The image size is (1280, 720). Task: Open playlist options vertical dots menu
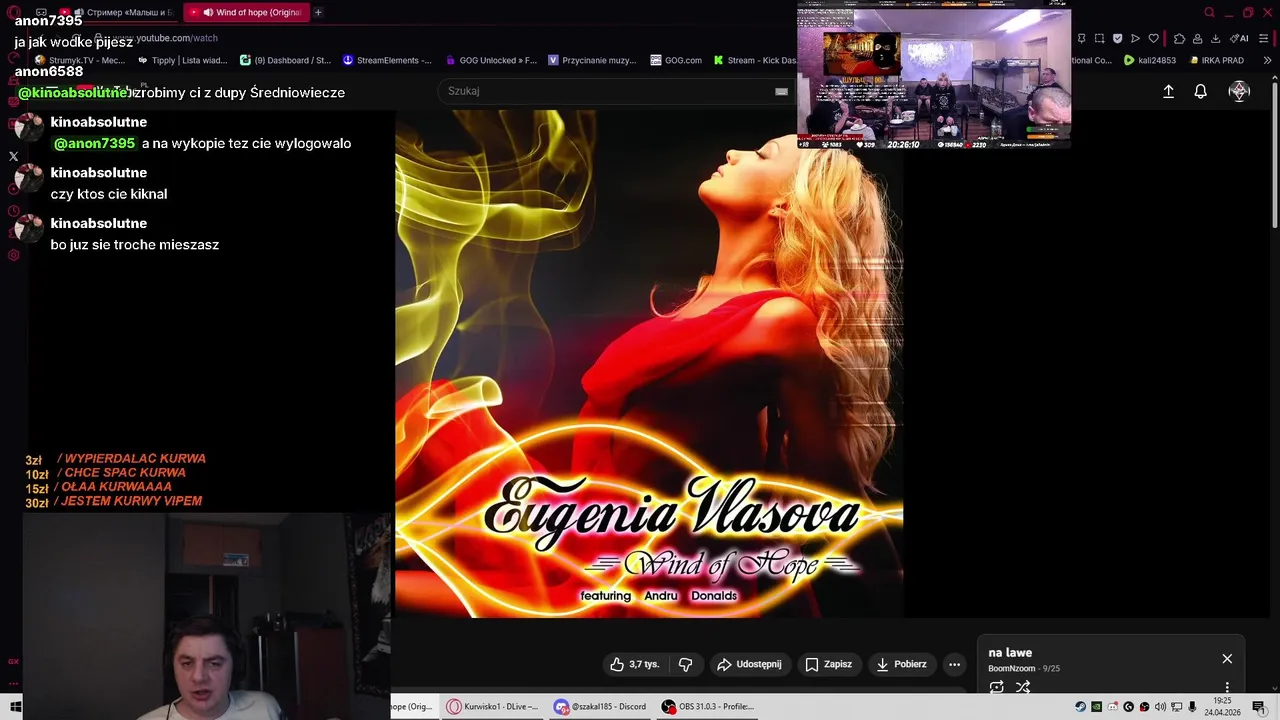tap(1227, 687)
